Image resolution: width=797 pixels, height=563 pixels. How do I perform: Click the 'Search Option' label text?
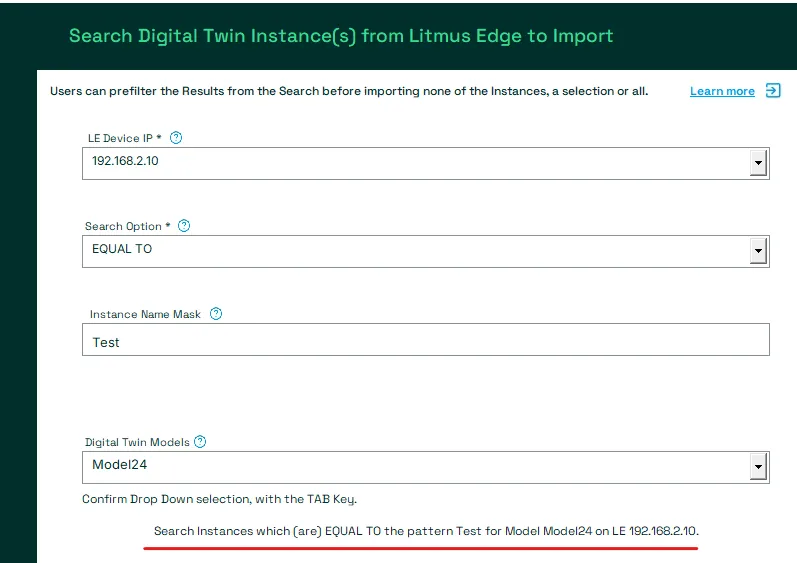pos(127,226)
